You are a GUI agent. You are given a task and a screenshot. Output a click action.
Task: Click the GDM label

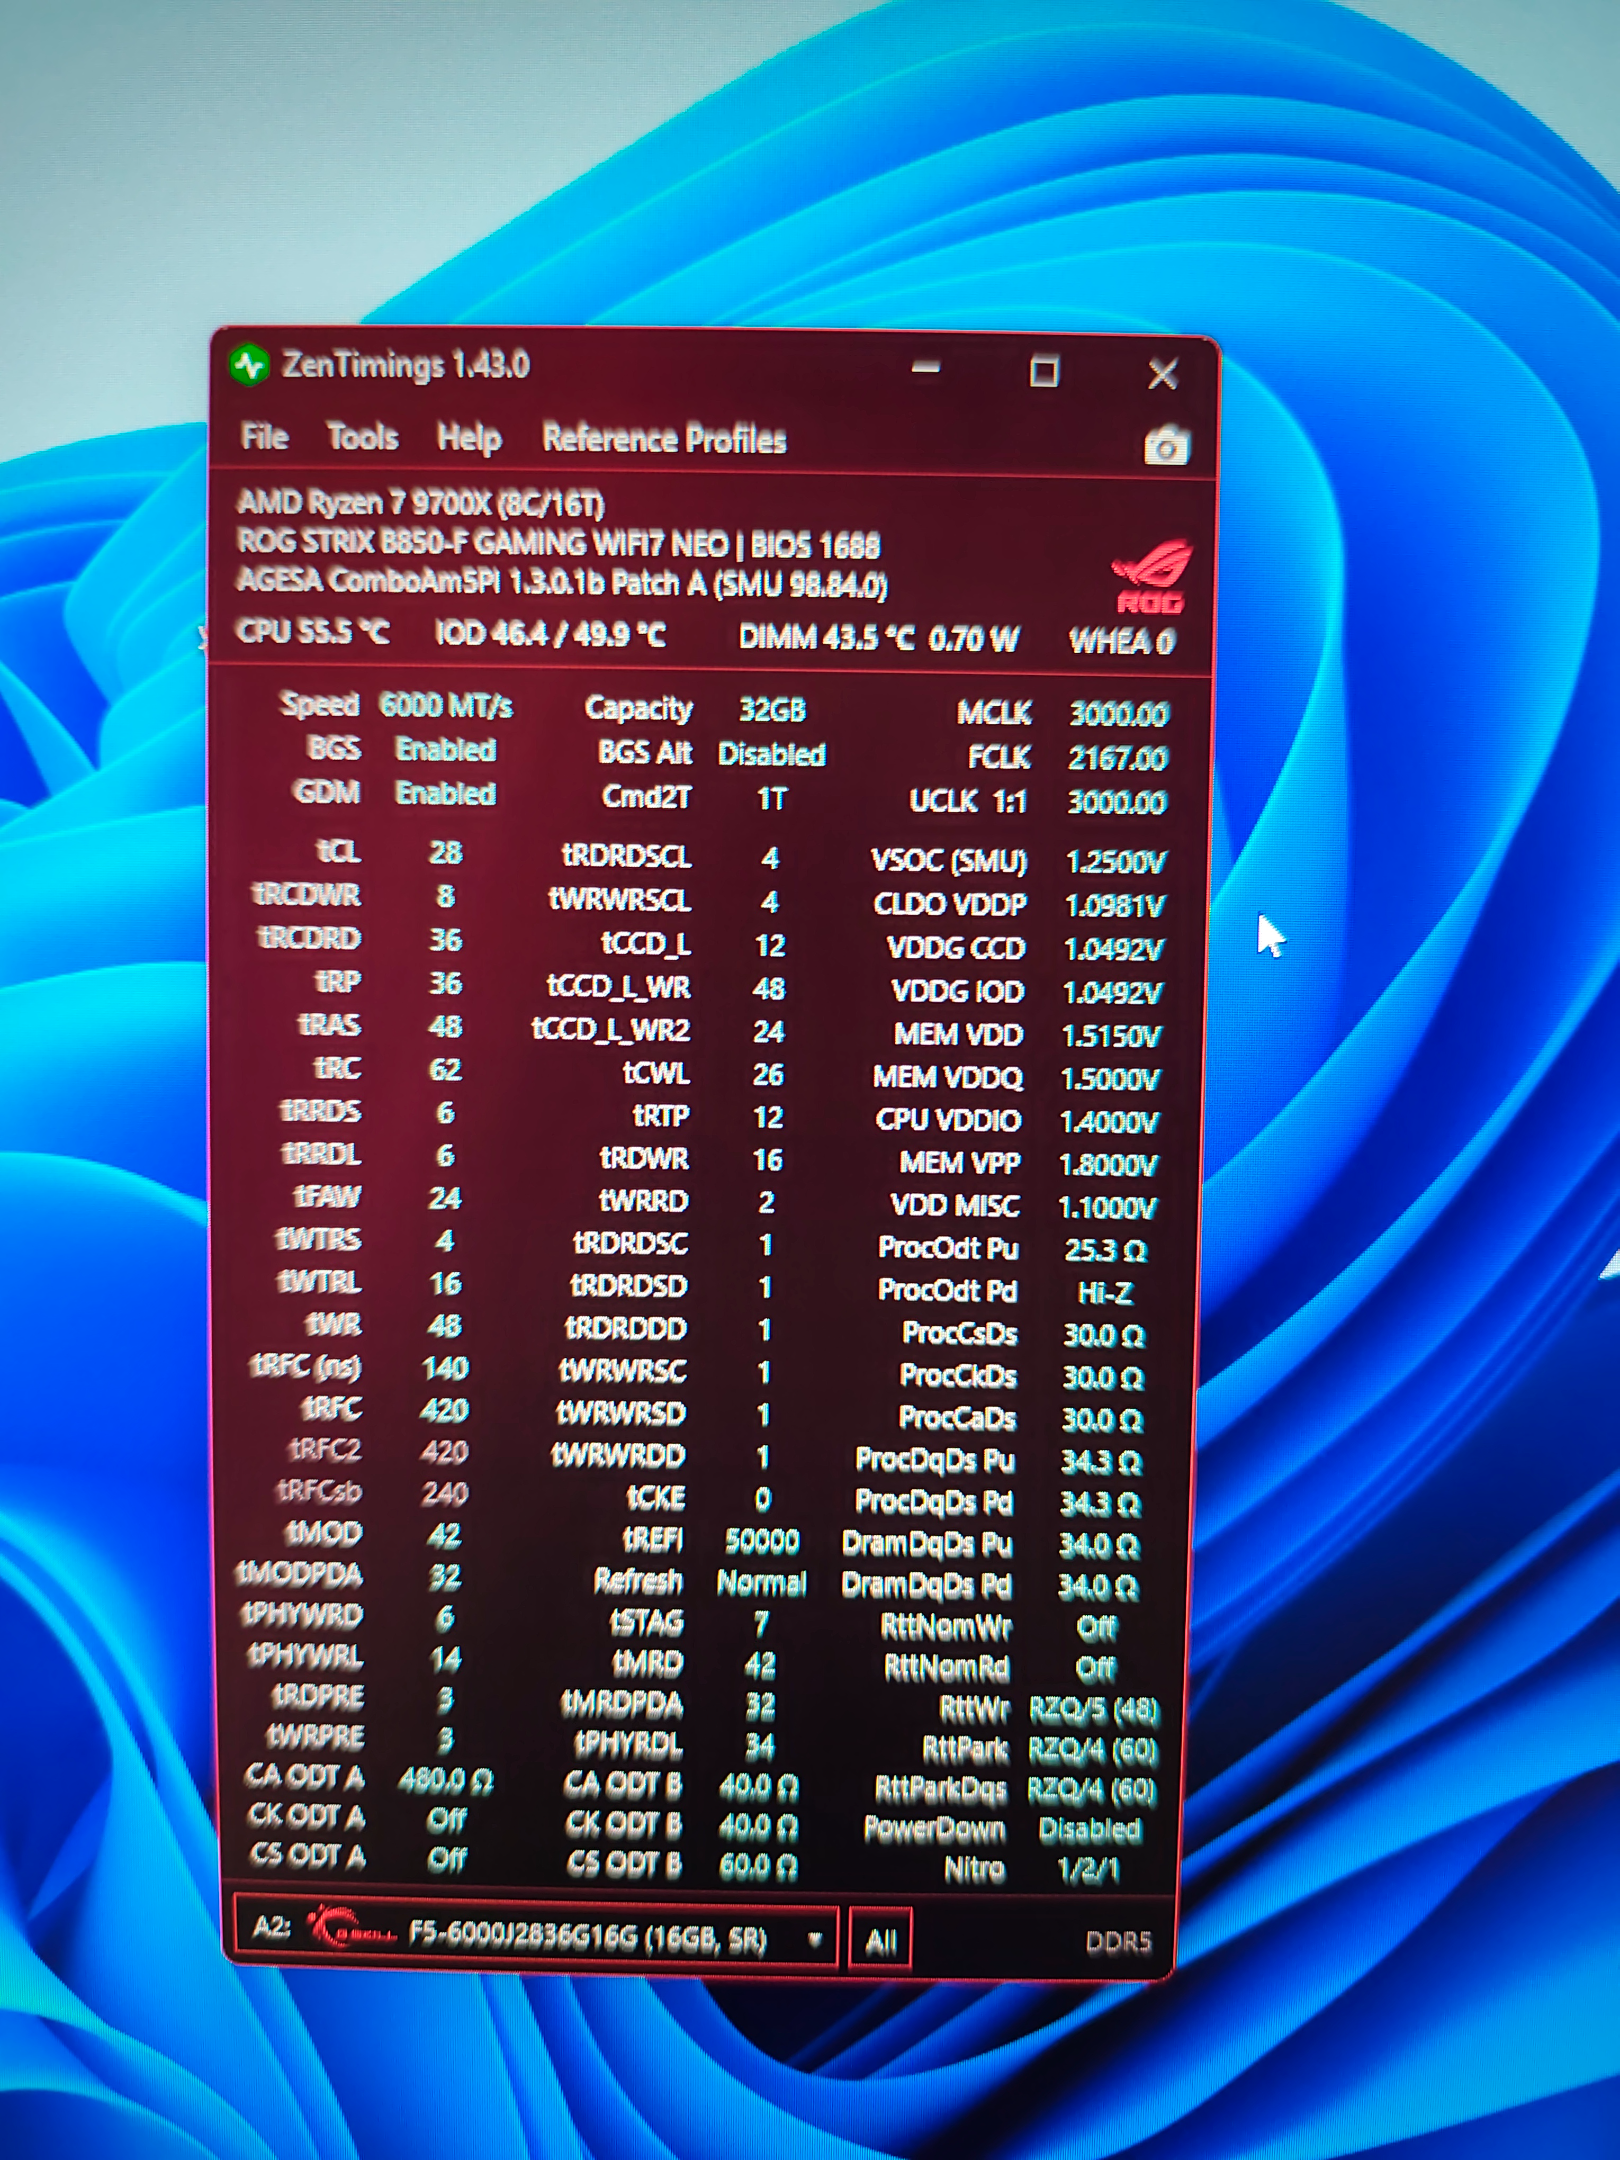[326, 792]
